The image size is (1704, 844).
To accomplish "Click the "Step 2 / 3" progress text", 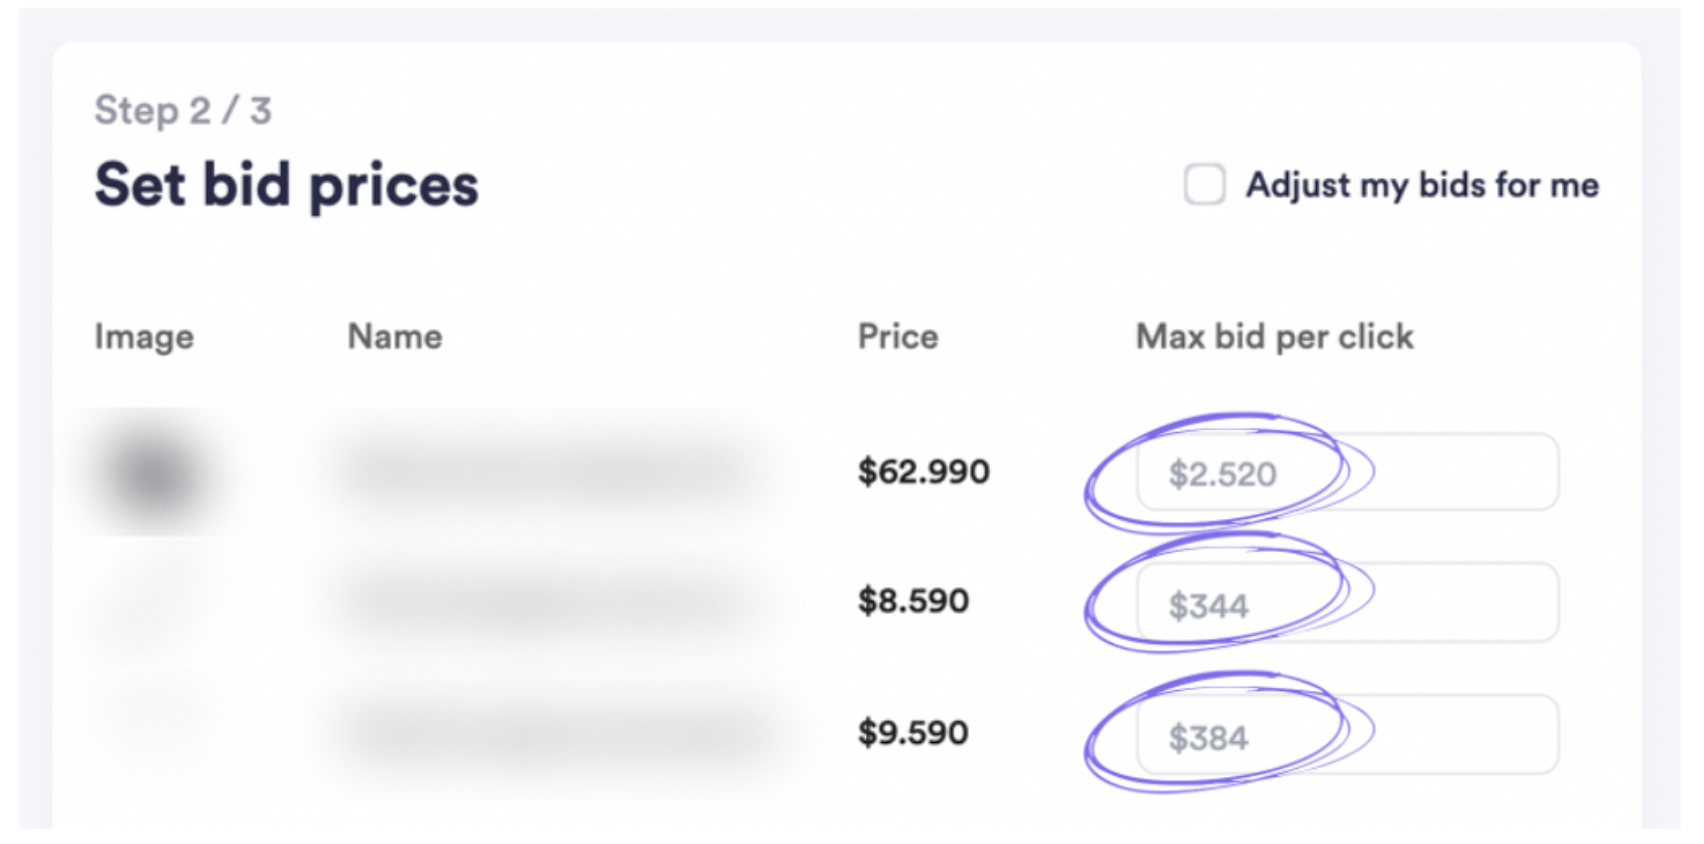I will (183, 110).
